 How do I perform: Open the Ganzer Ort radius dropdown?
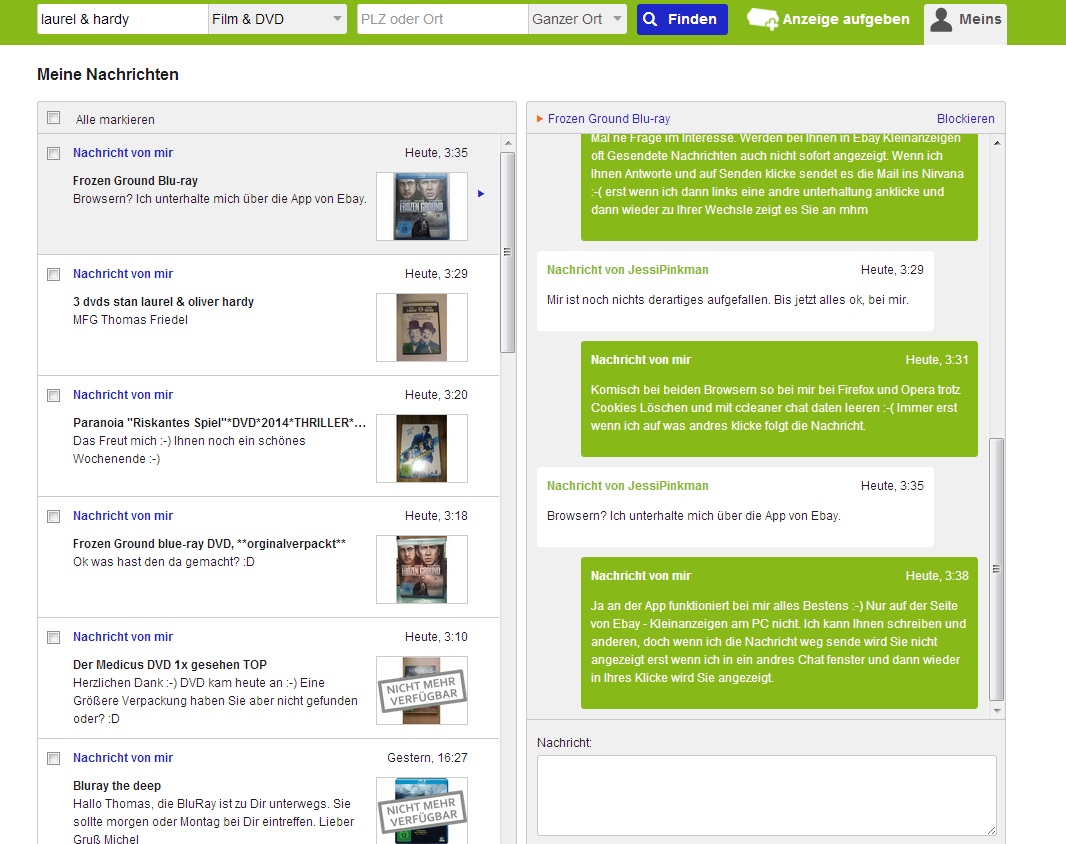point(577,19)
